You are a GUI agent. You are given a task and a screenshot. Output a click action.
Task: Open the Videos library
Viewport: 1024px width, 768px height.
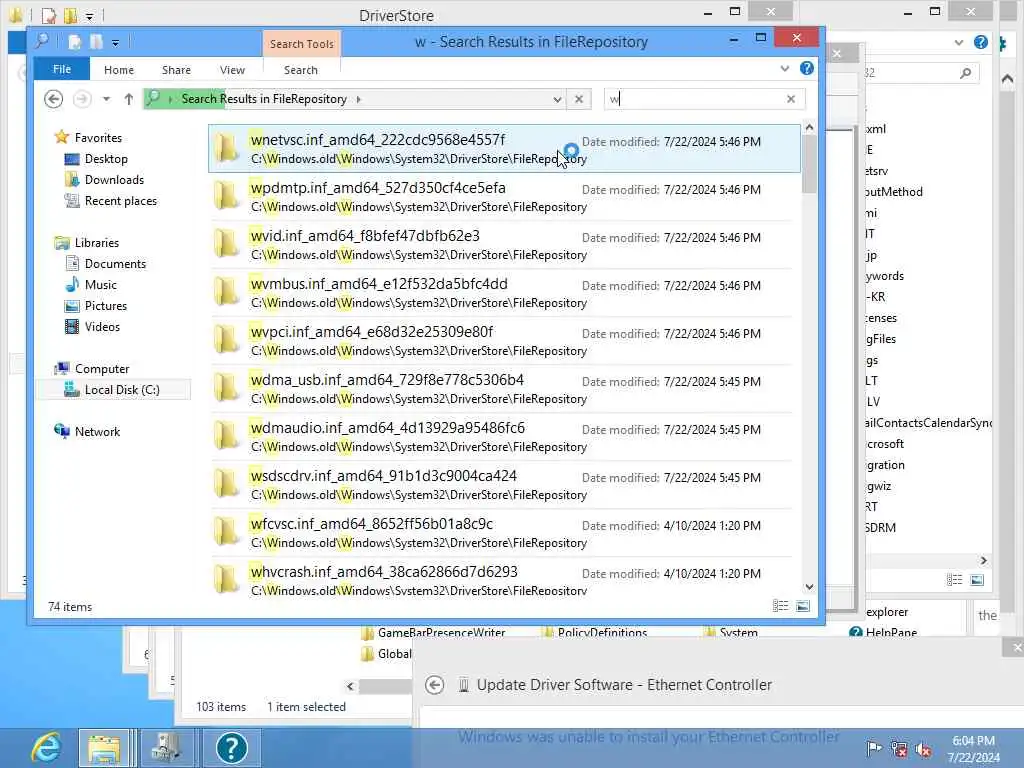tap(102, 327)
